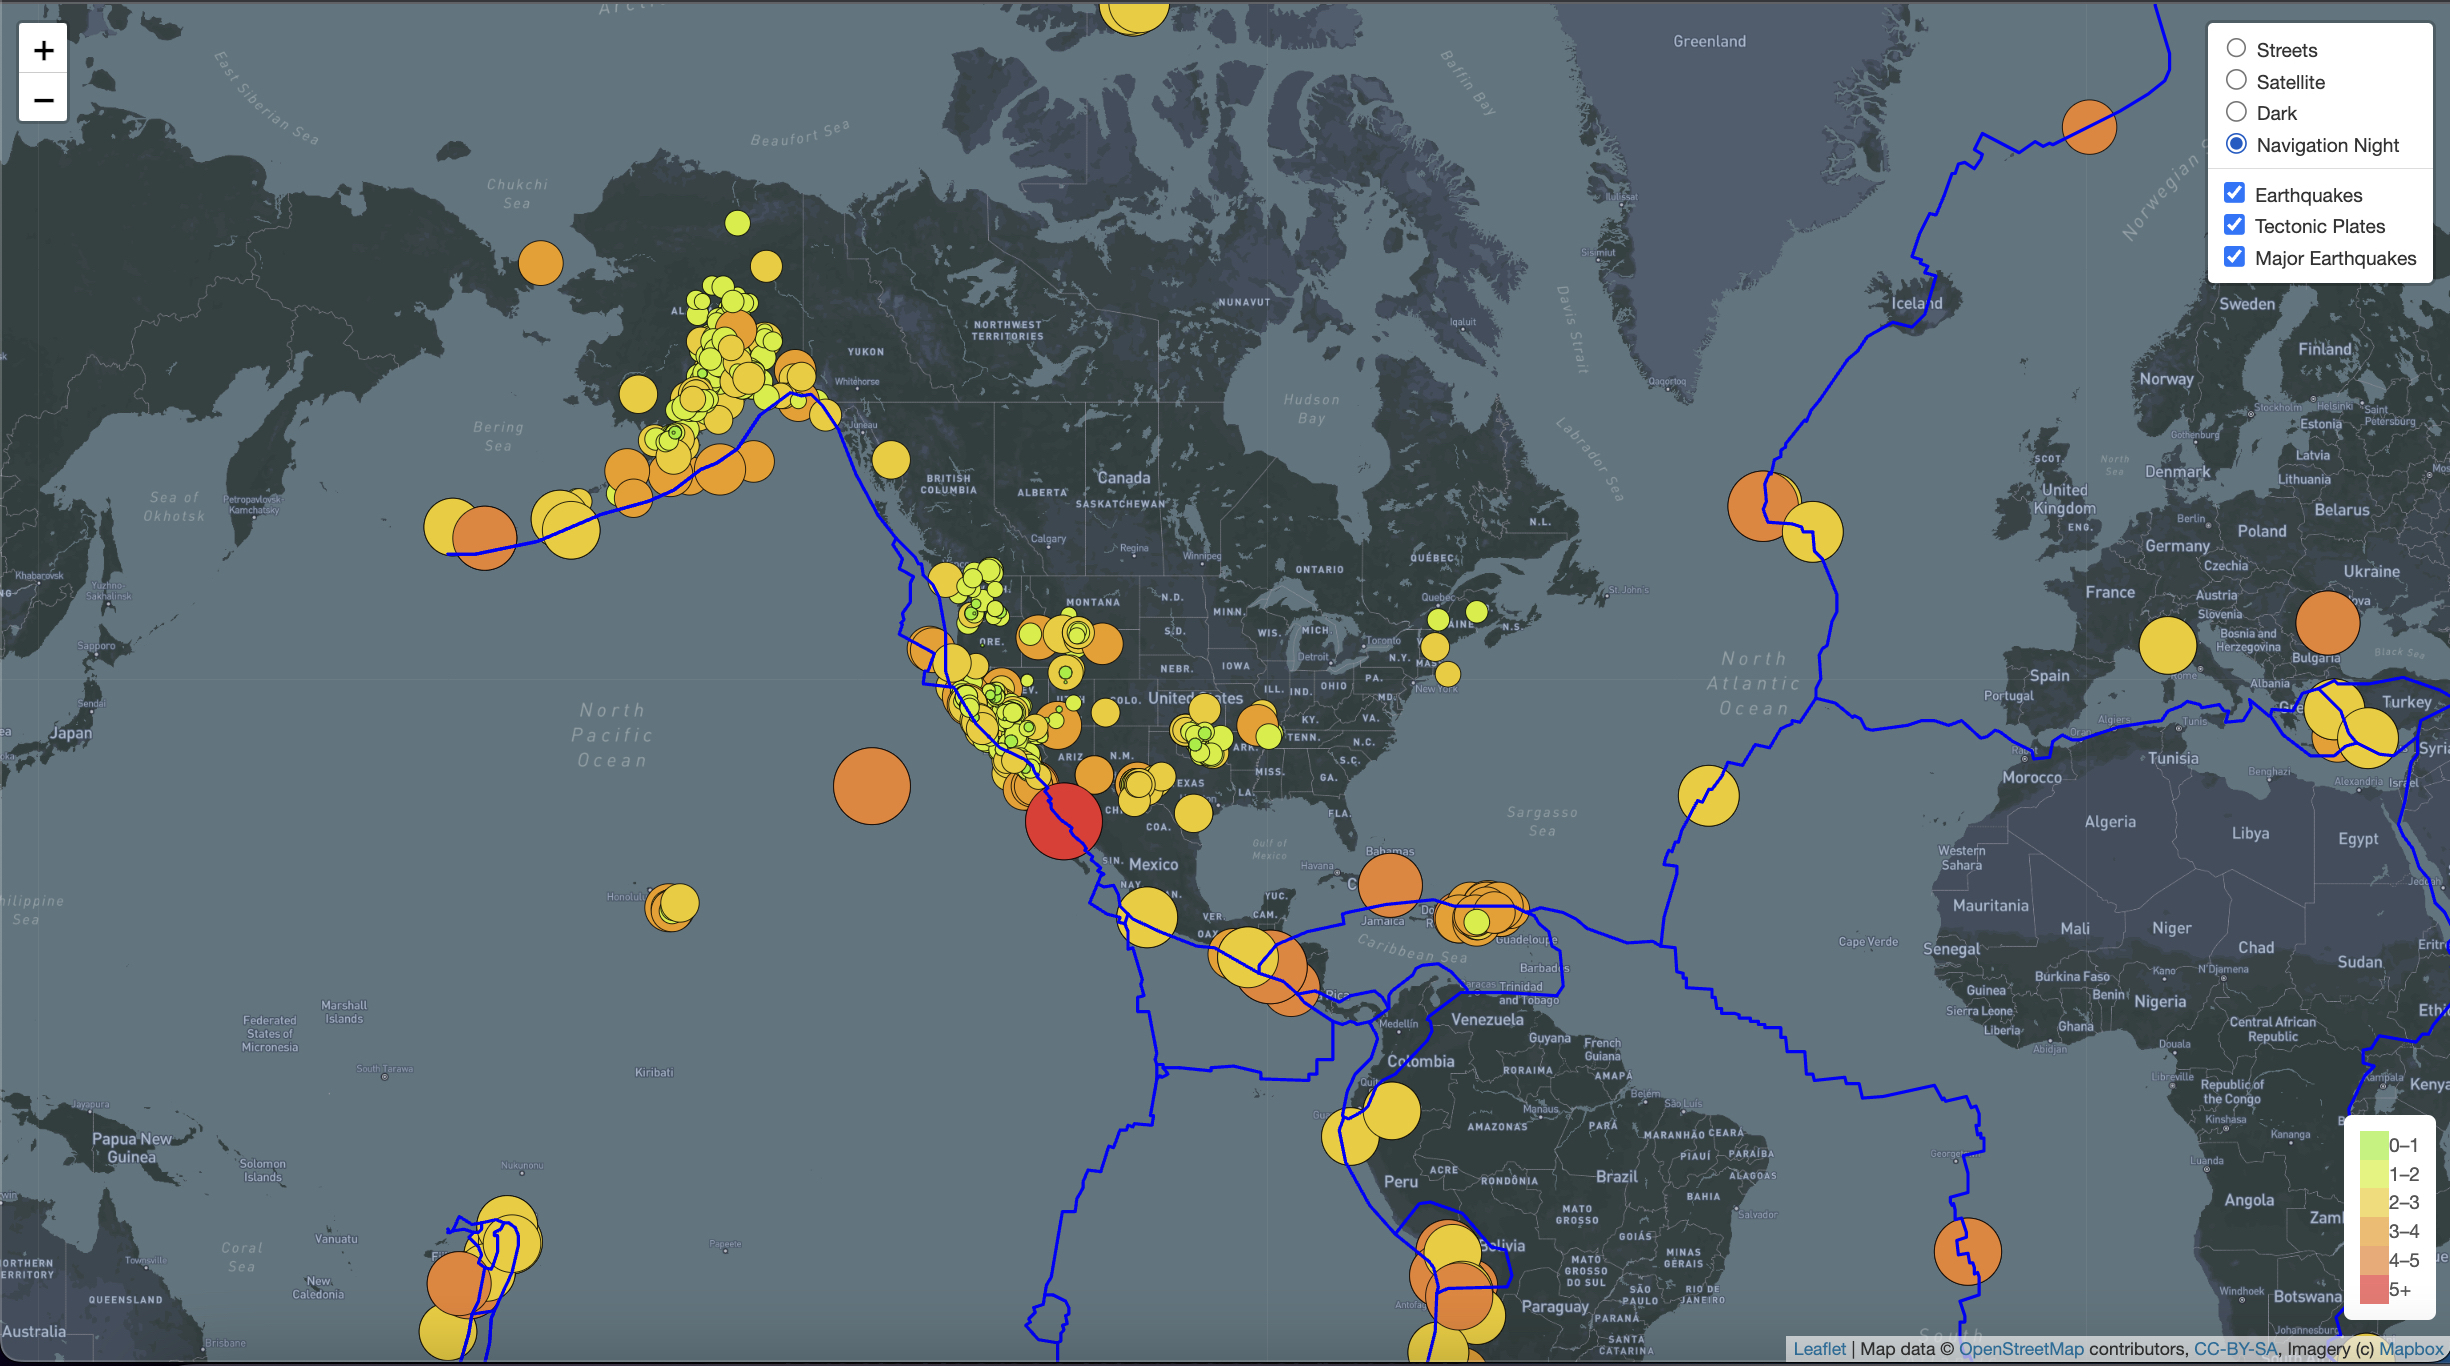Select the Streets map style
The height and width of the screenshot is (1366, 2450).
pyautogui.click(x=2236, y=48)
